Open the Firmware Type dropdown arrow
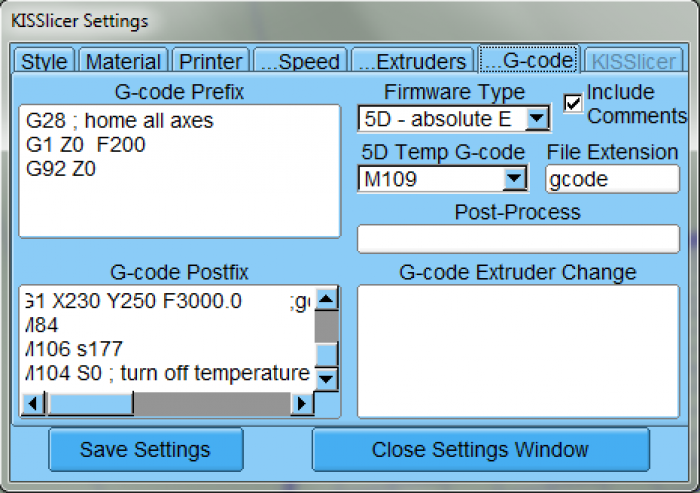 (x=537, y=119)
